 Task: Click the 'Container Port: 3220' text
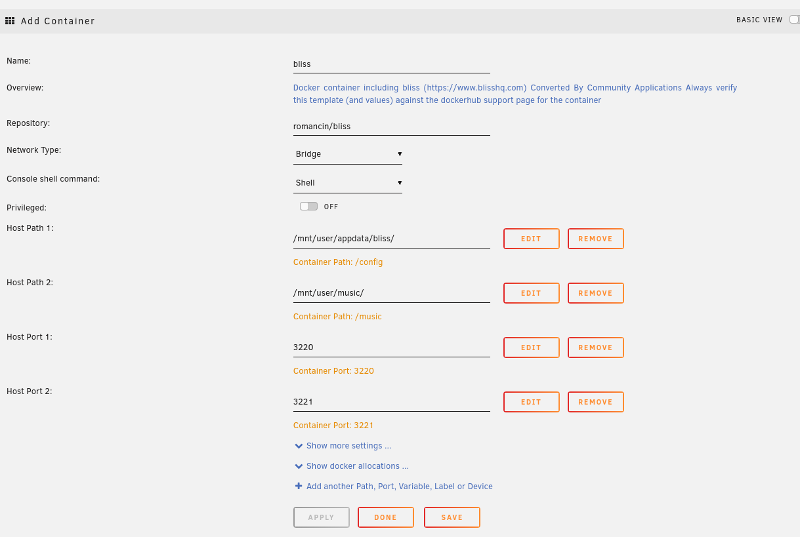tap(333, 371)
